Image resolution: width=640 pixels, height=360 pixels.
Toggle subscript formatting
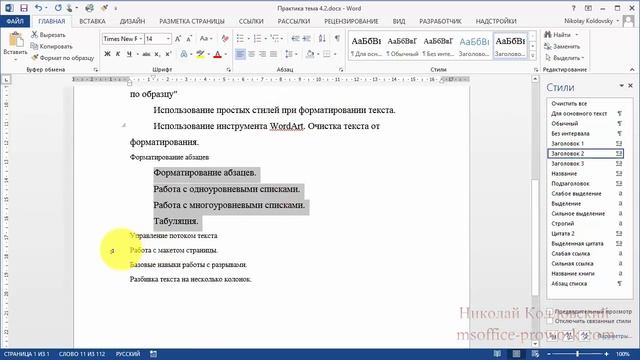click(x=158, y=54)
